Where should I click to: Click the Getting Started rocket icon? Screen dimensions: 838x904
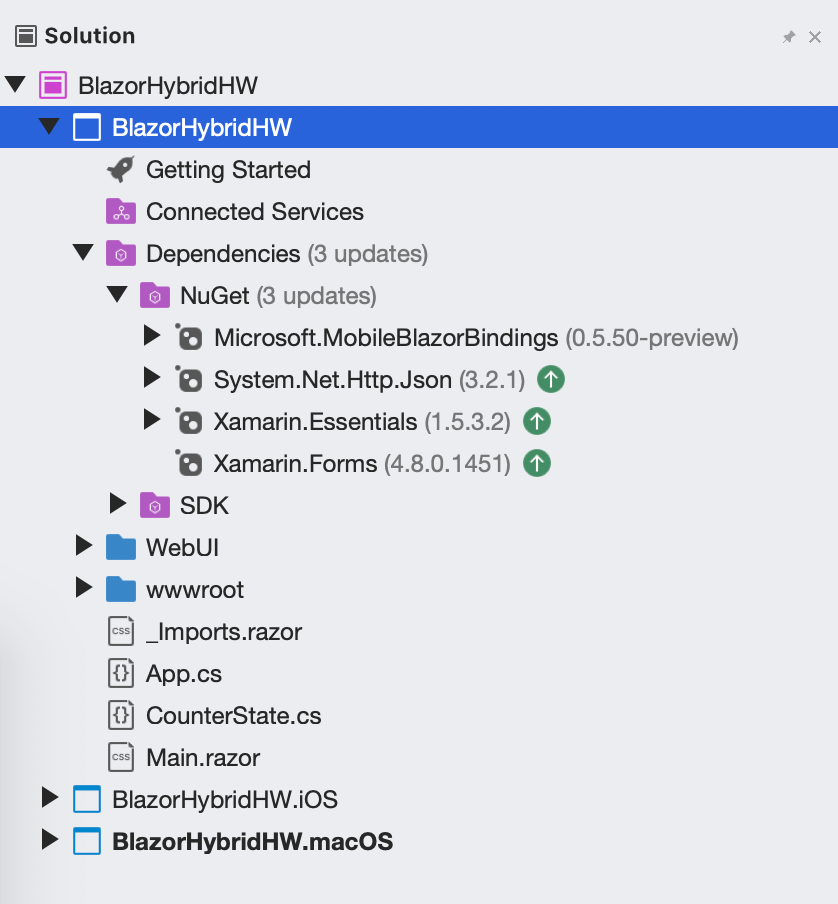120,170
